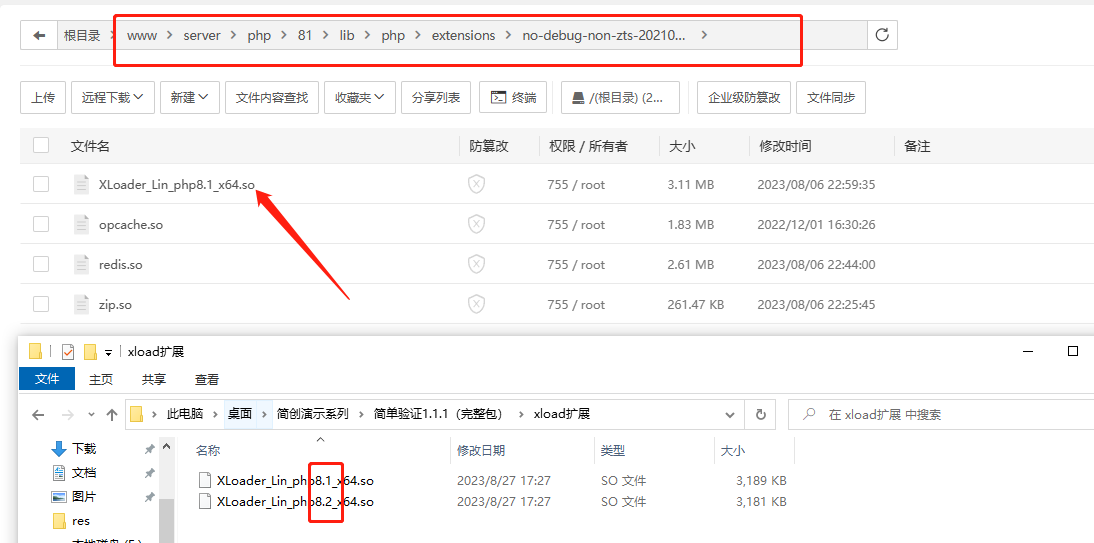The height and width of the screenshot is (543, 1094).
Task: Toggle tamper-proof shield for opcache.so
Action: coord(476,225)
